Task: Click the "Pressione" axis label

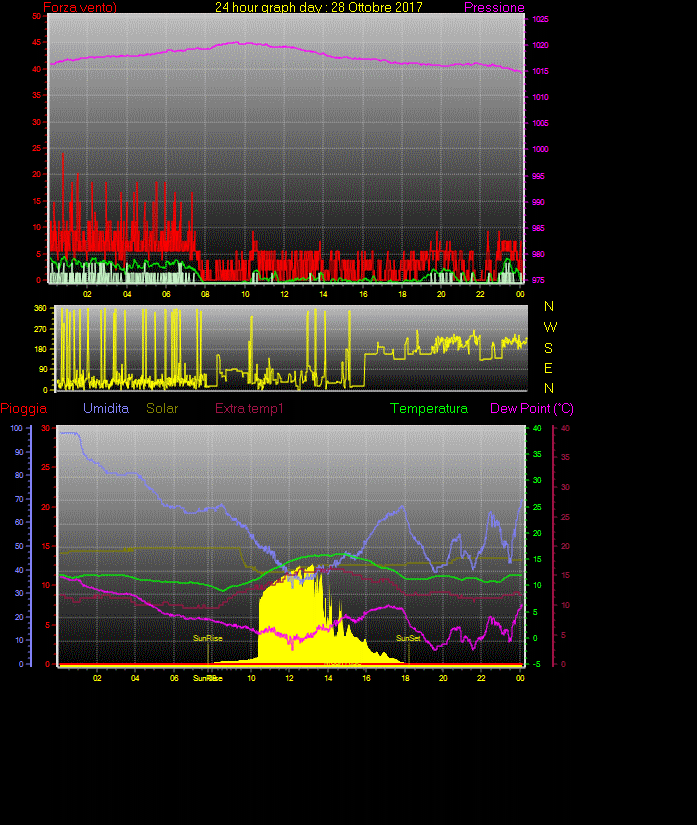Action: click(x=494, y=7)
